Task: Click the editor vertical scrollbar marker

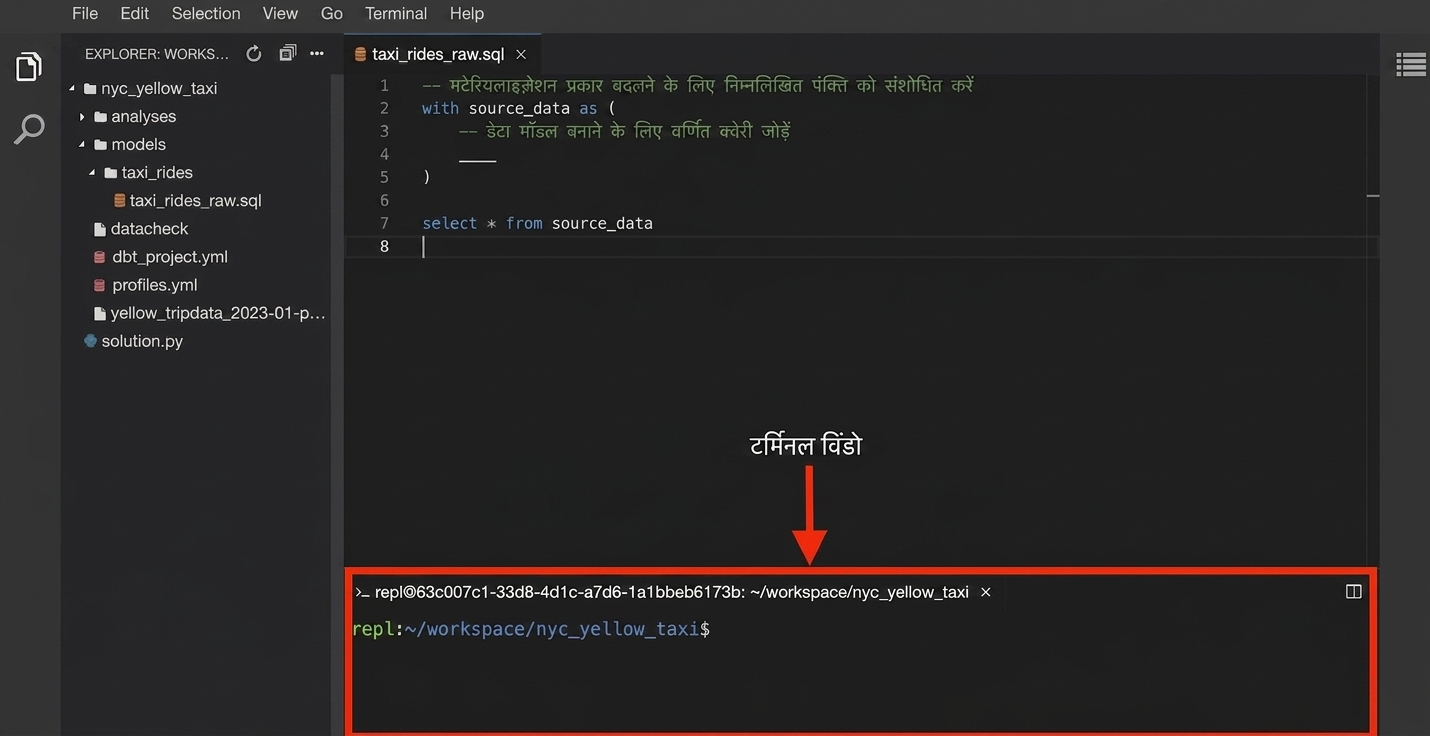Action: (1373, 196)
